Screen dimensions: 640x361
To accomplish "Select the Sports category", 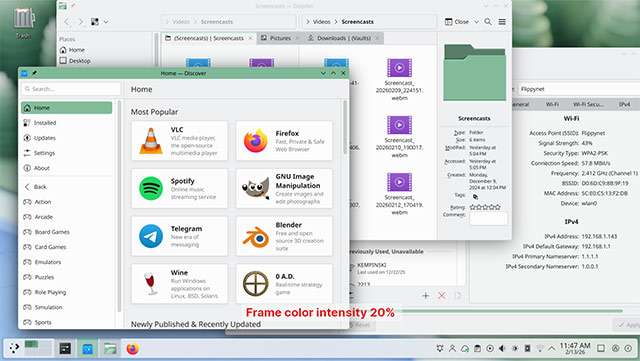I will (67, 323).
